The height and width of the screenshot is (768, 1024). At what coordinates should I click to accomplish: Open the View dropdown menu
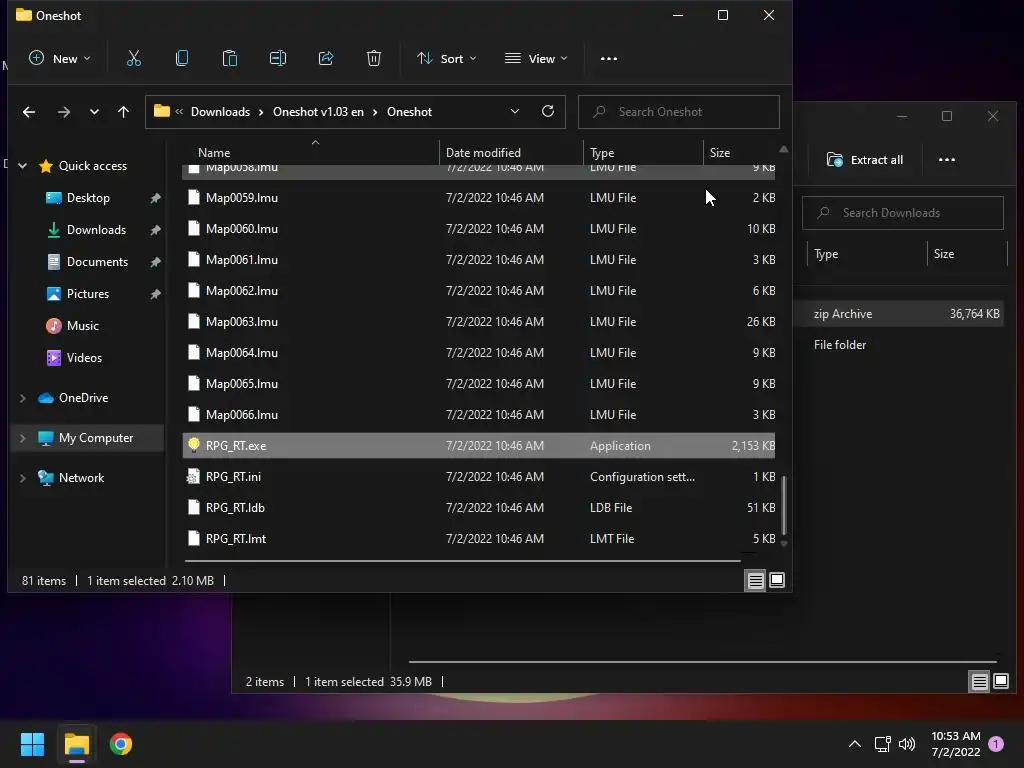536,58
